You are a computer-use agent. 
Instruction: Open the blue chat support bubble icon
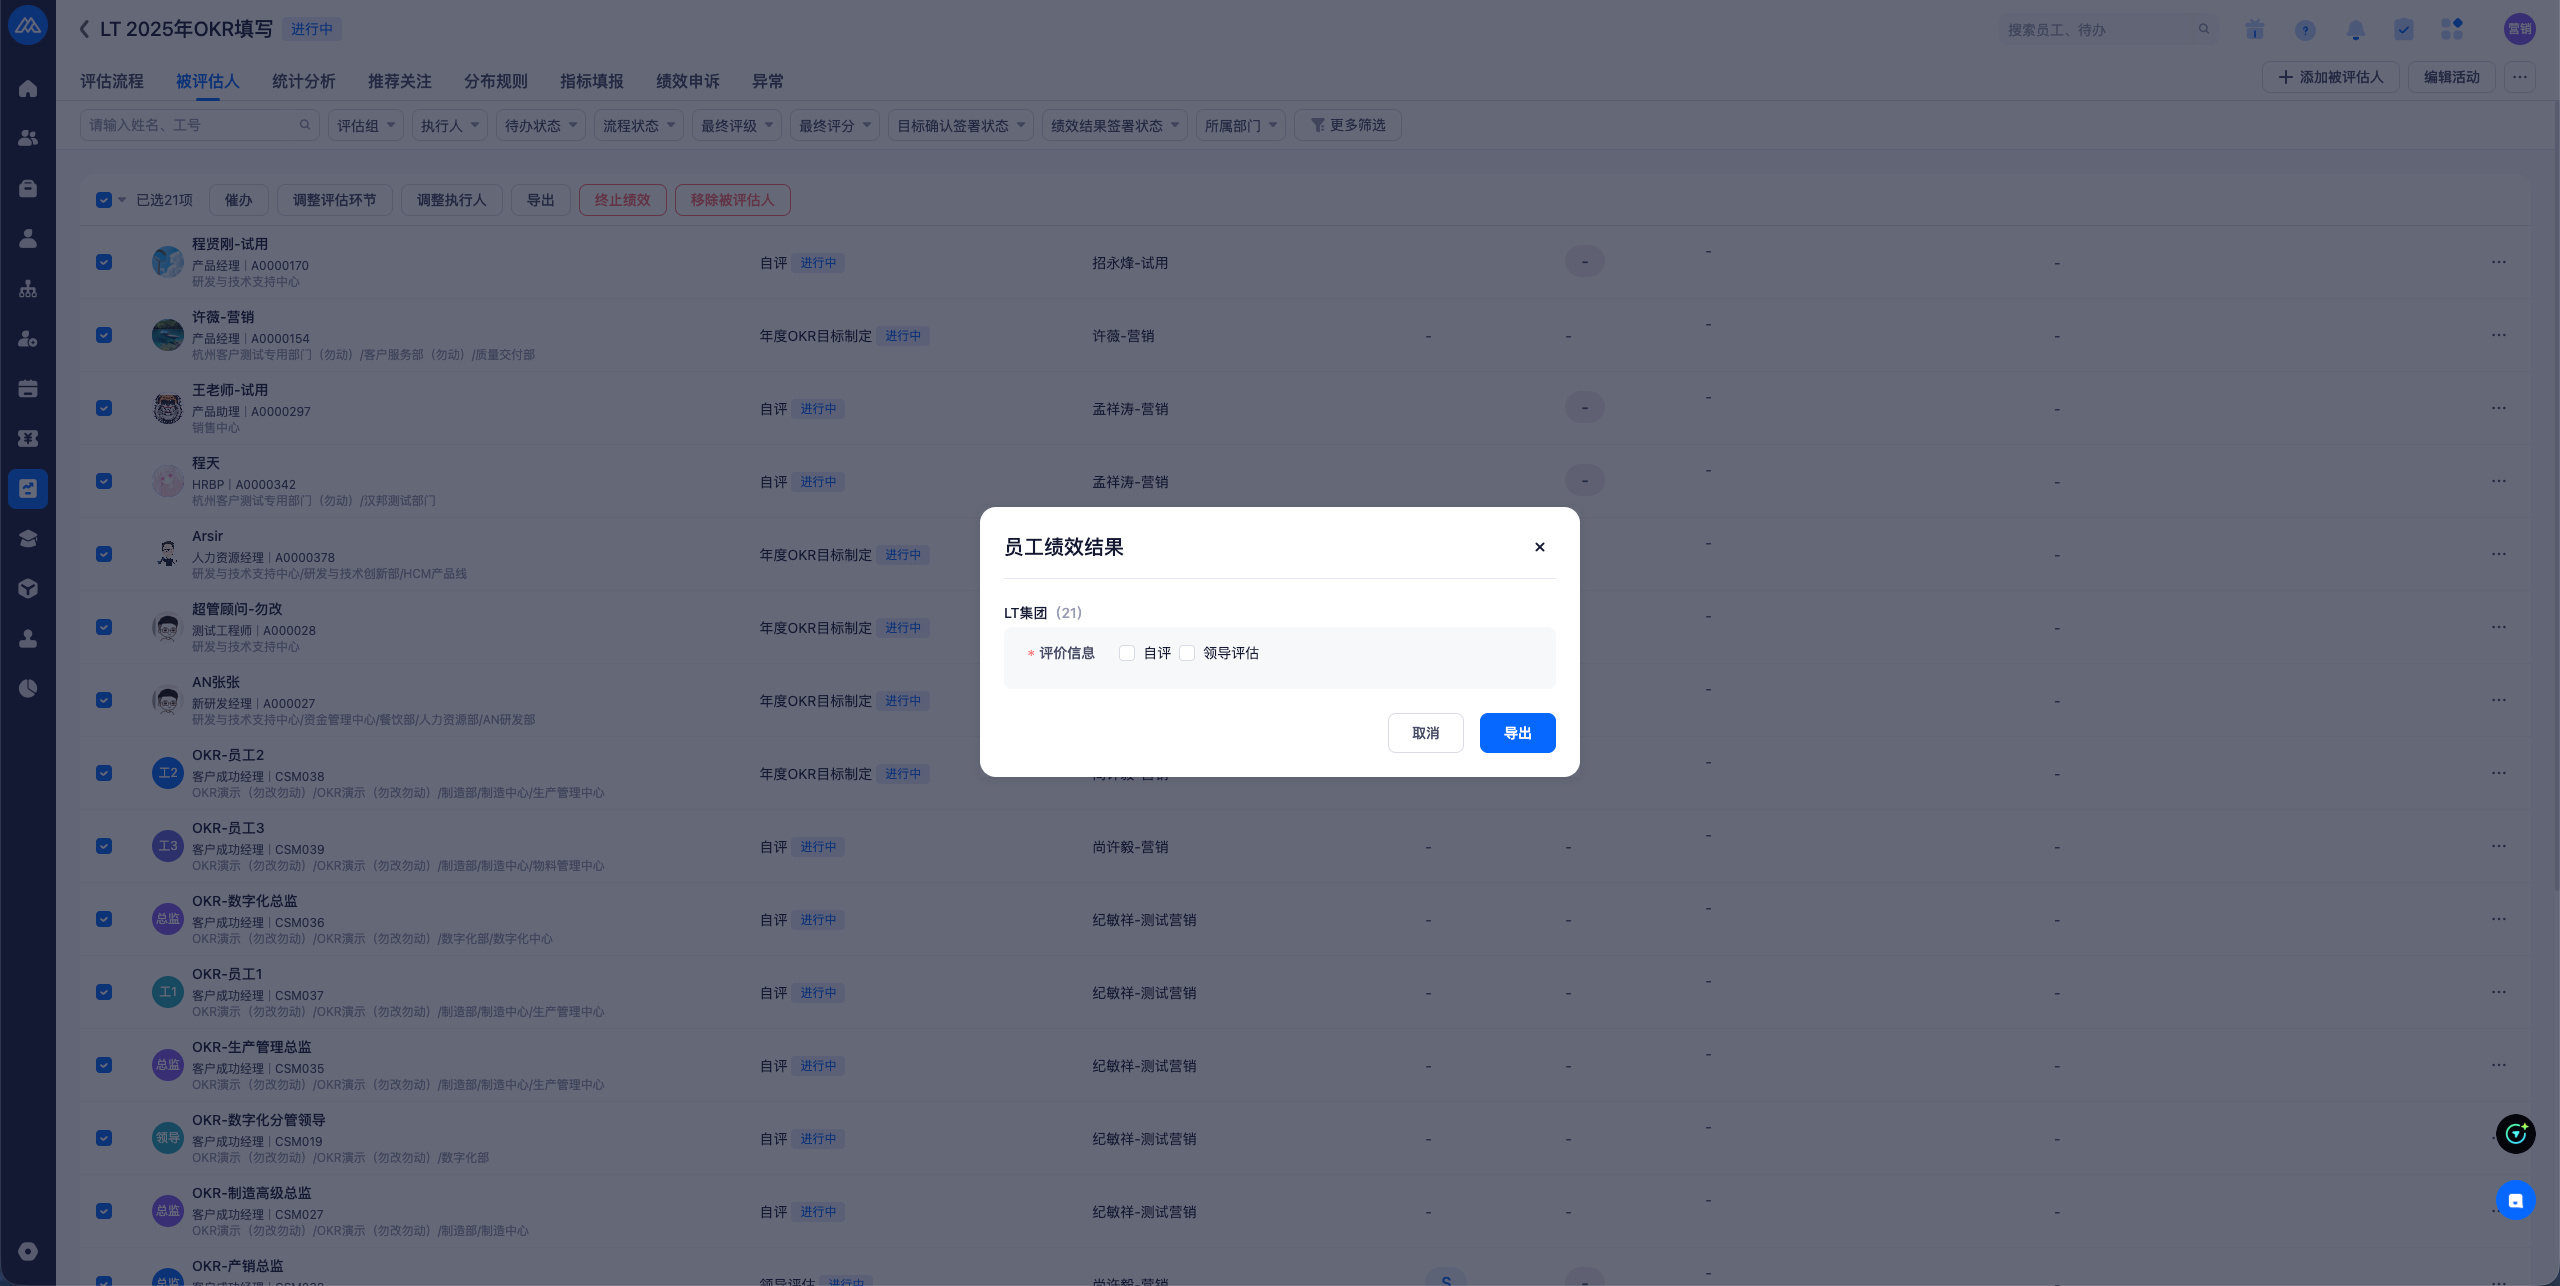tap(2515, 1200)
